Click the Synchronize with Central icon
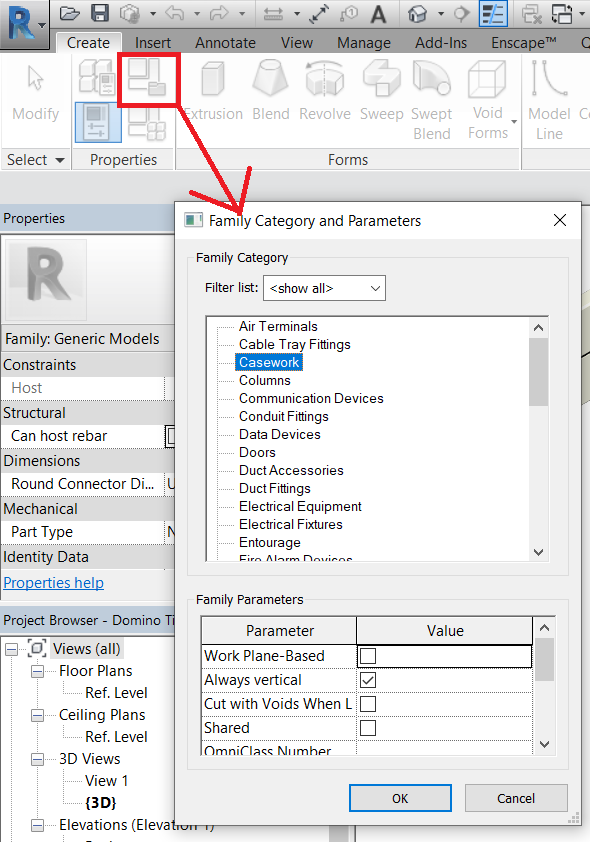 (129, 13)
